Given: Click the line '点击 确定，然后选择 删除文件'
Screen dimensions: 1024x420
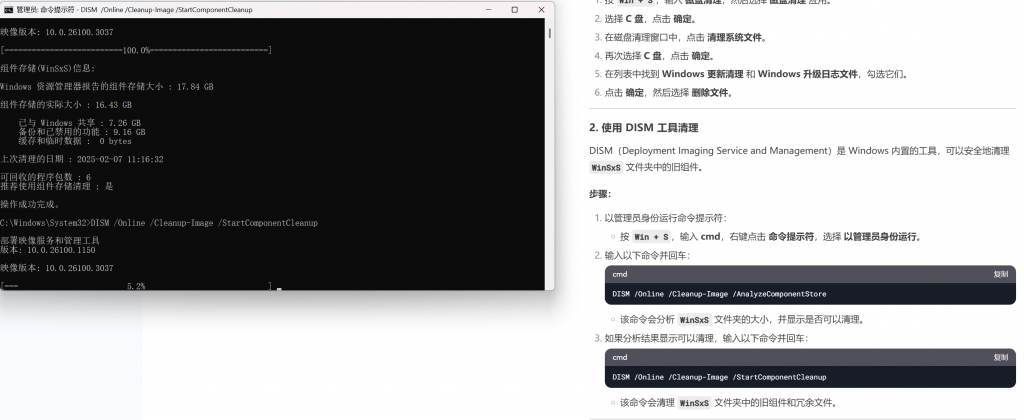Looking at the screenshot, I should [668, 93].
